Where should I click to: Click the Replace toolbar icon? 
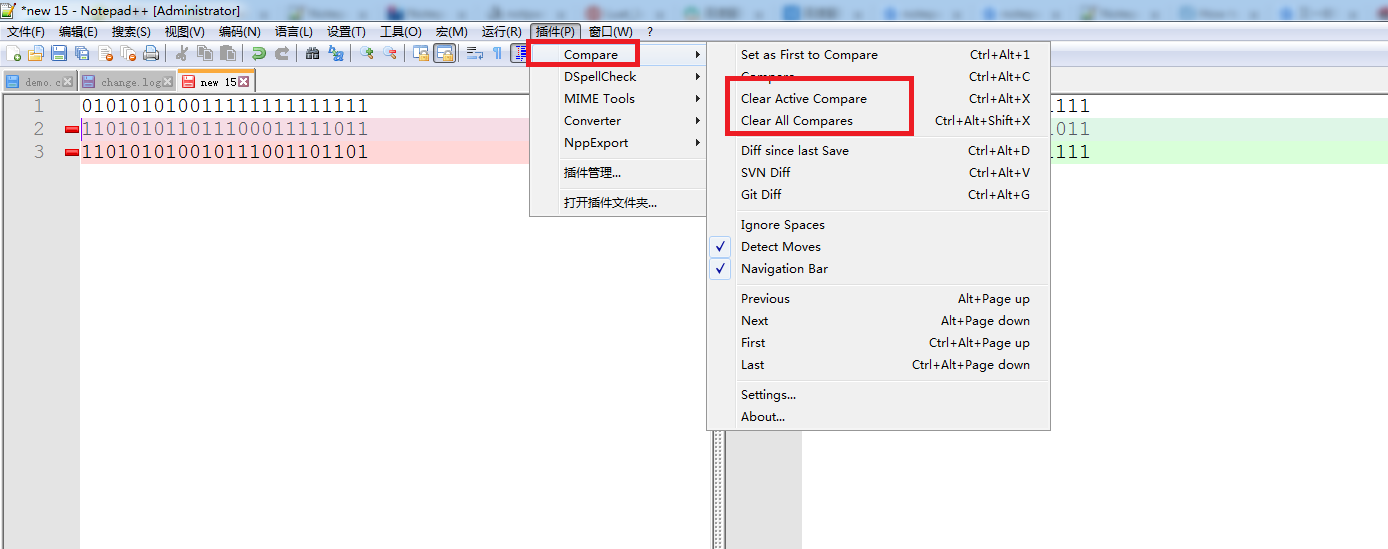[x=335, y=53]
